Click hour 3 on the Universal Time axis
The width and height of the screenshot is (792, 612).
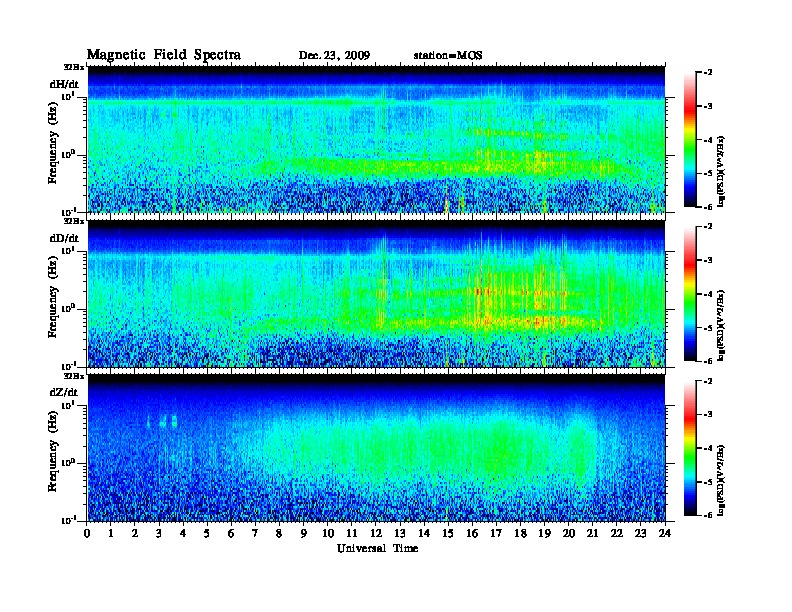click(159, 533)
